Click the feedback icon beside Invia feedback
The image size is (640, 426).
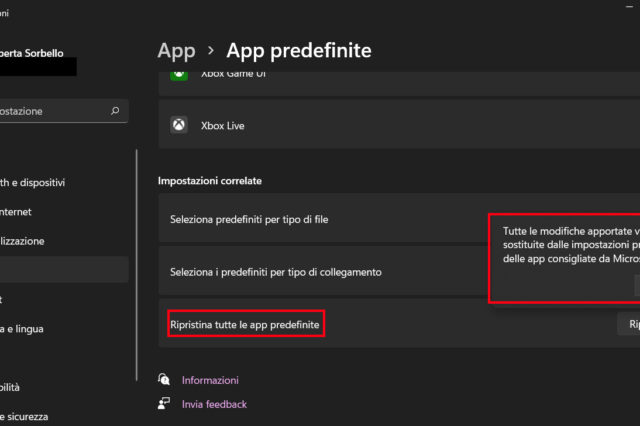point(164,404)
